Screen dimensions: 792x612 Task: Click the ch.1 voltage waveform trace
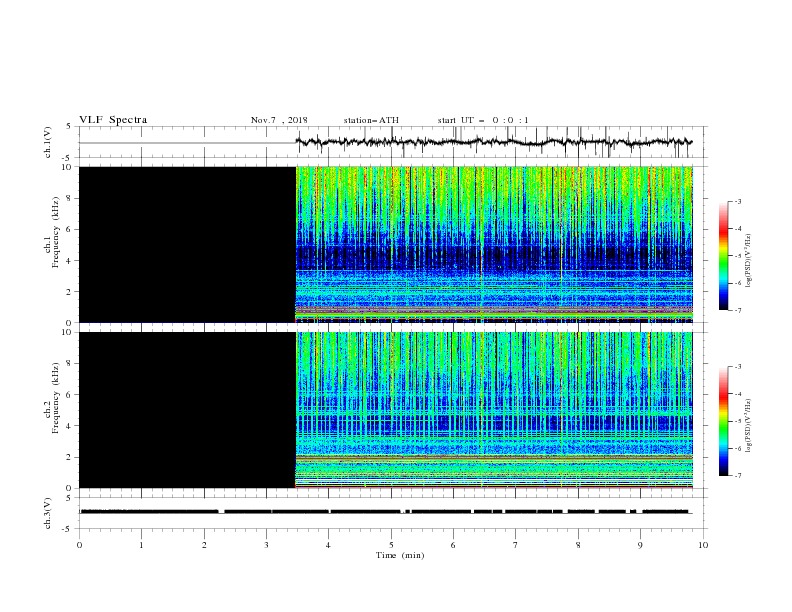tap(494, 142)
